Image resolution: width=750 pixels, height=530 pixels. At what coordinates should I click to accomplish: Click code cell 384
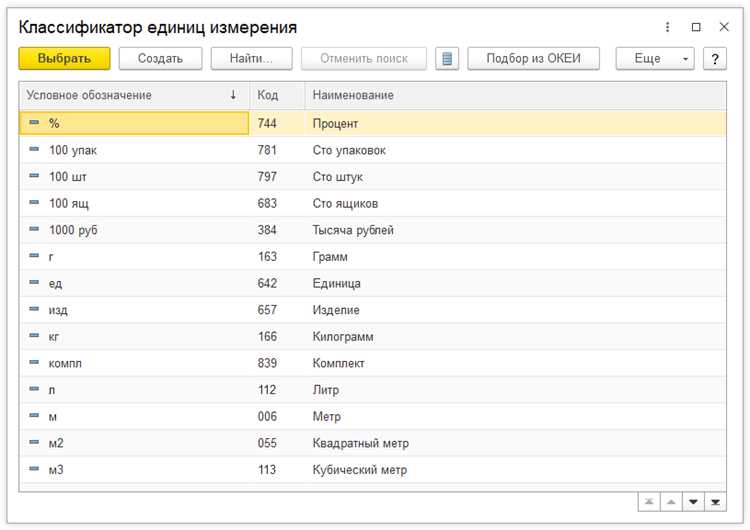(277, 230)
